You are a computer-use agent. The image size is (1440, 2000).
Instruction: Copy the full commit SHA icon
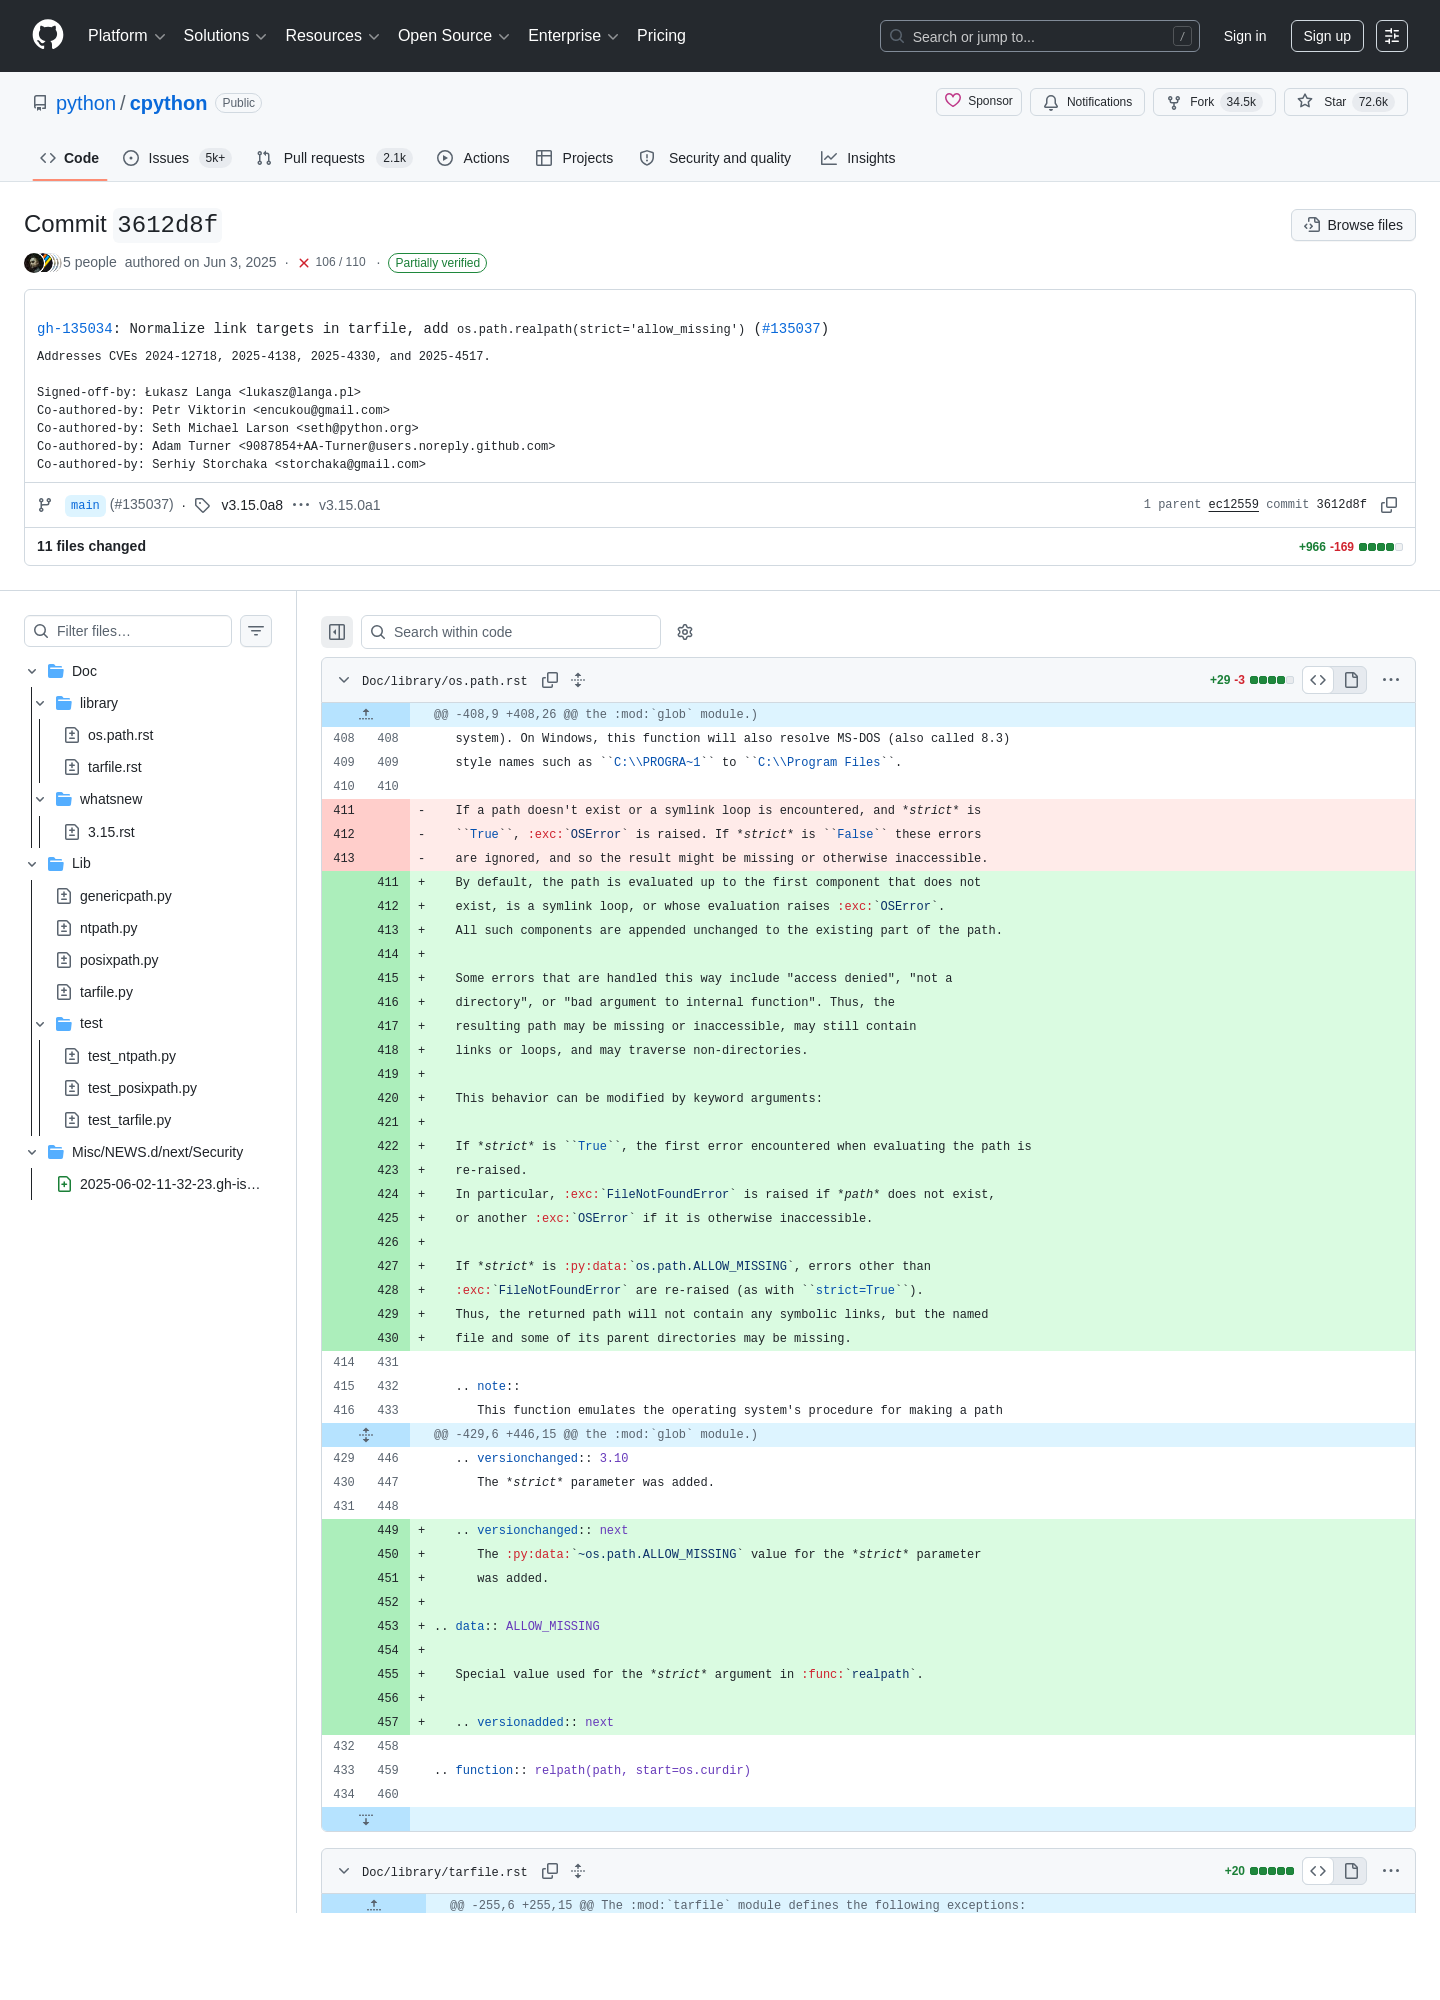[x=1389, y=505]
